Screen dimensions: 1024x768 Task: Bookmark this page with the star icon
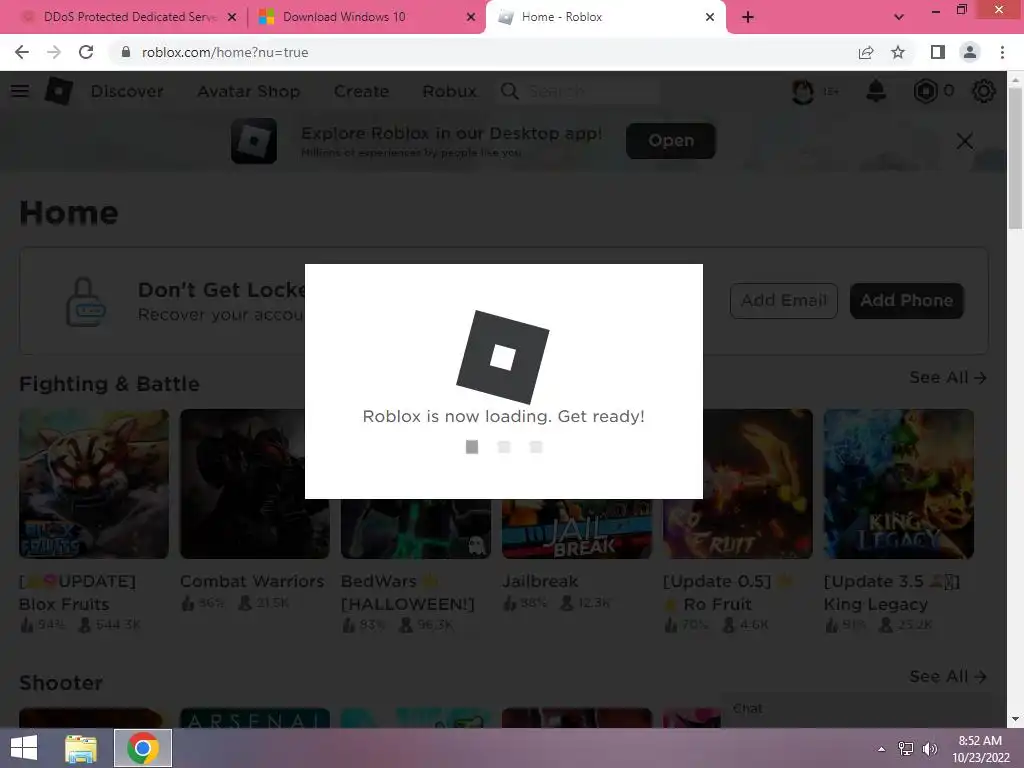click(898, 52)
